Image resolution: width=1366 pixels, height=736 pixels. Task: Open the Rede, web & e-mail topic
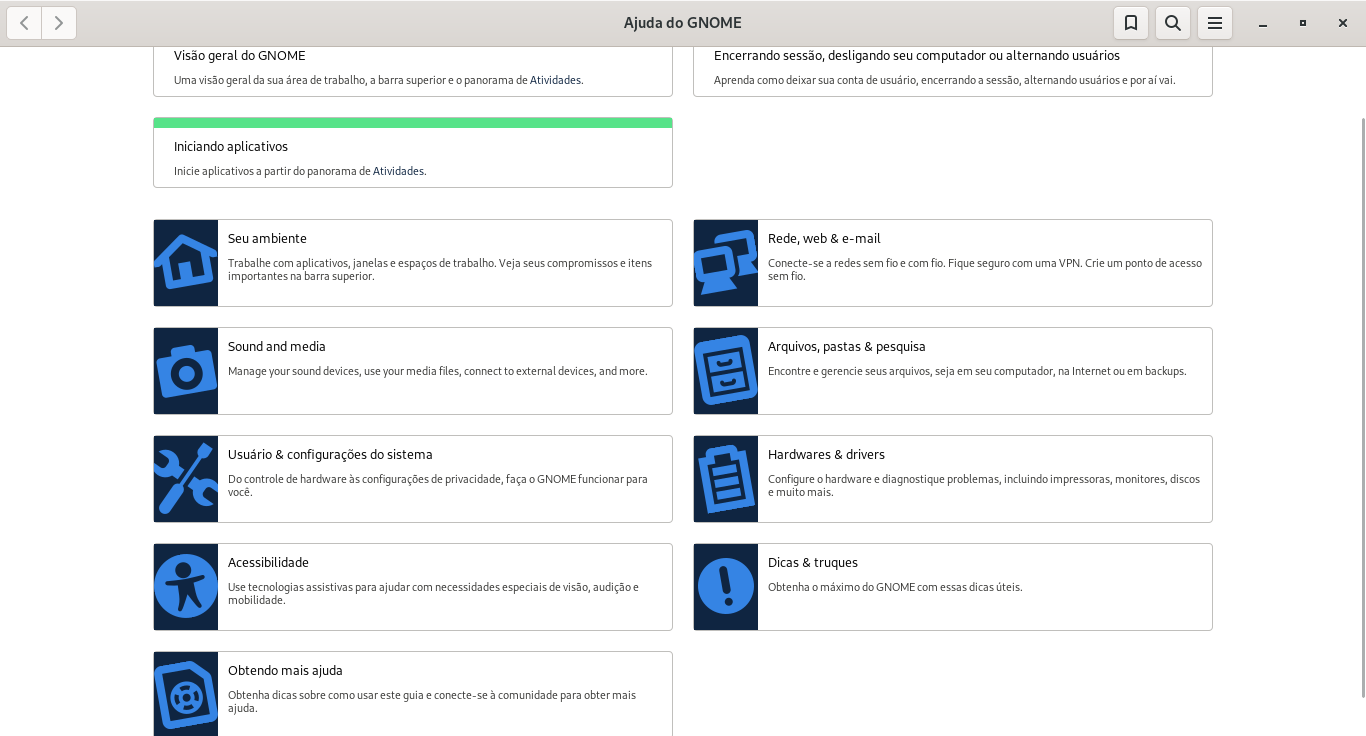pyautogui.click(x=953, y=263)
